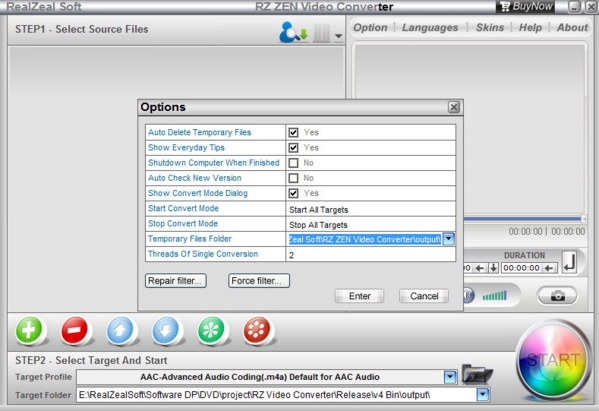Click the blue playback progress bar
599x411 pixels.
[522, 219]
